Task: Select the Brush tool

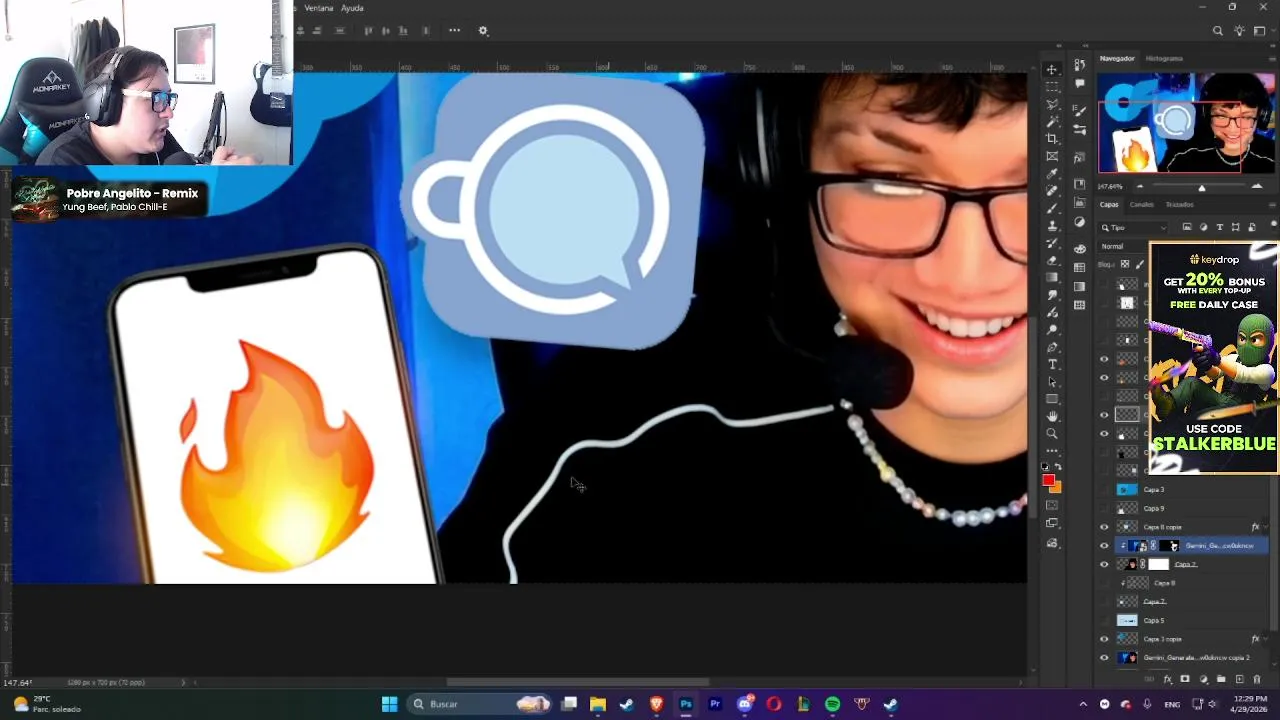Action: (x=1052, y=208)
